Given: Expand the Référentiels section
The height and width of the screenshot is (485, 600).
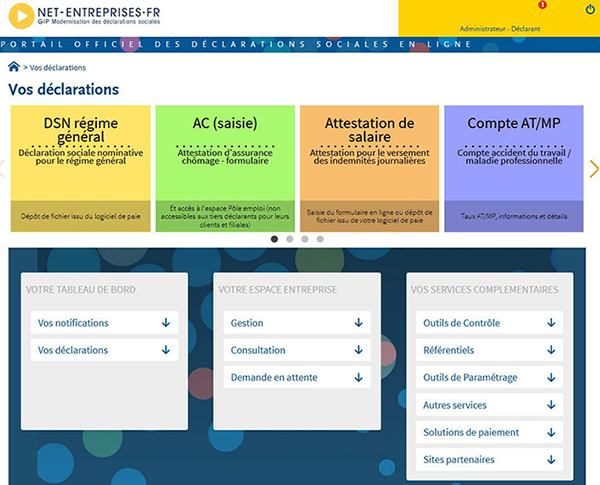Looking at the screenshot, I should (489, 350).
